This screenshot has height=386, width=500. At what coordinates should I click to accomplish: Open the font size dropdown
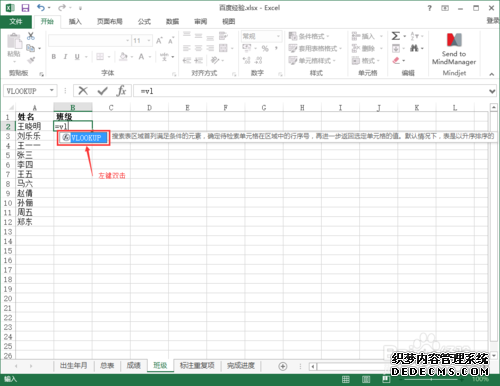coord(149,41)
